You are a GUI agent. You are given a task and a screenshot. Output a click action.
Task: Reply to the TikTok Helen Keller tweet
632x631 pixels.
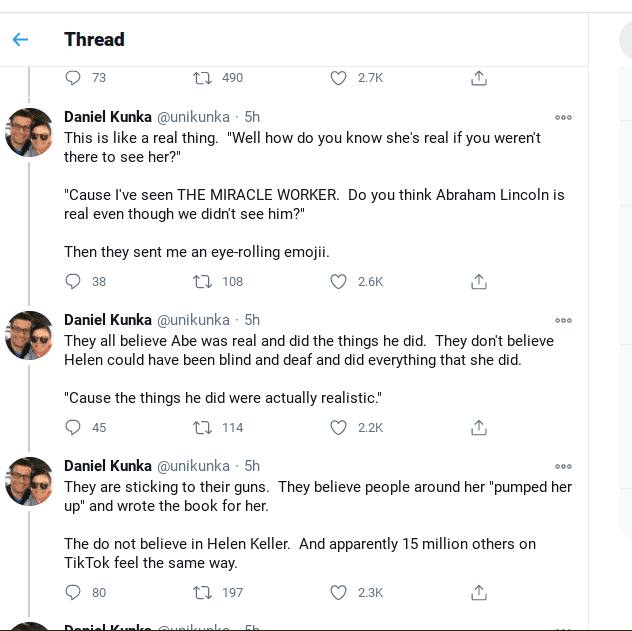[x=73, y=593]
